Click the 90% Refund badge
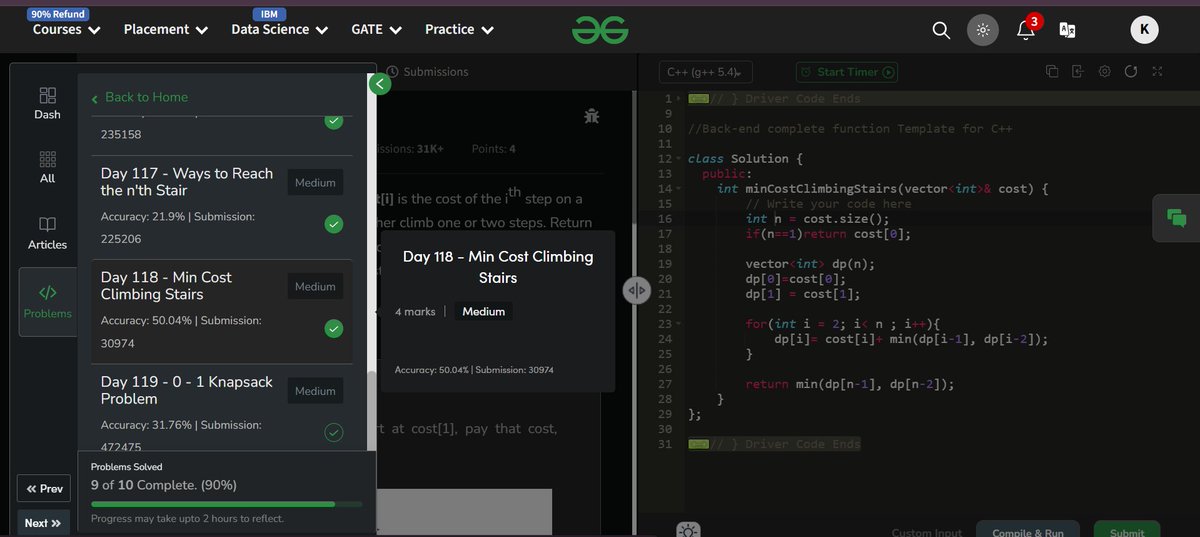This screenshot has width=1200, height=537. [58, 14]
